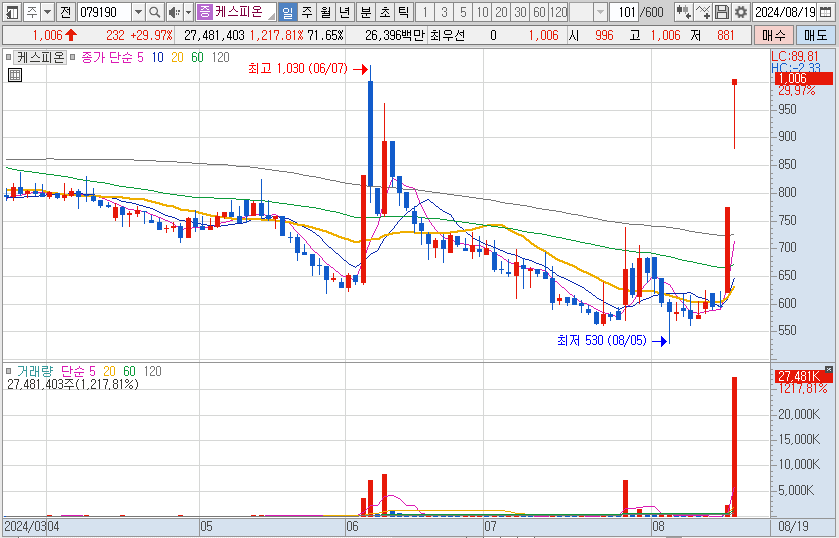Click the add indicator line icon
The height and width of the screenshot is (538, 839).
(x=703, y=11)
